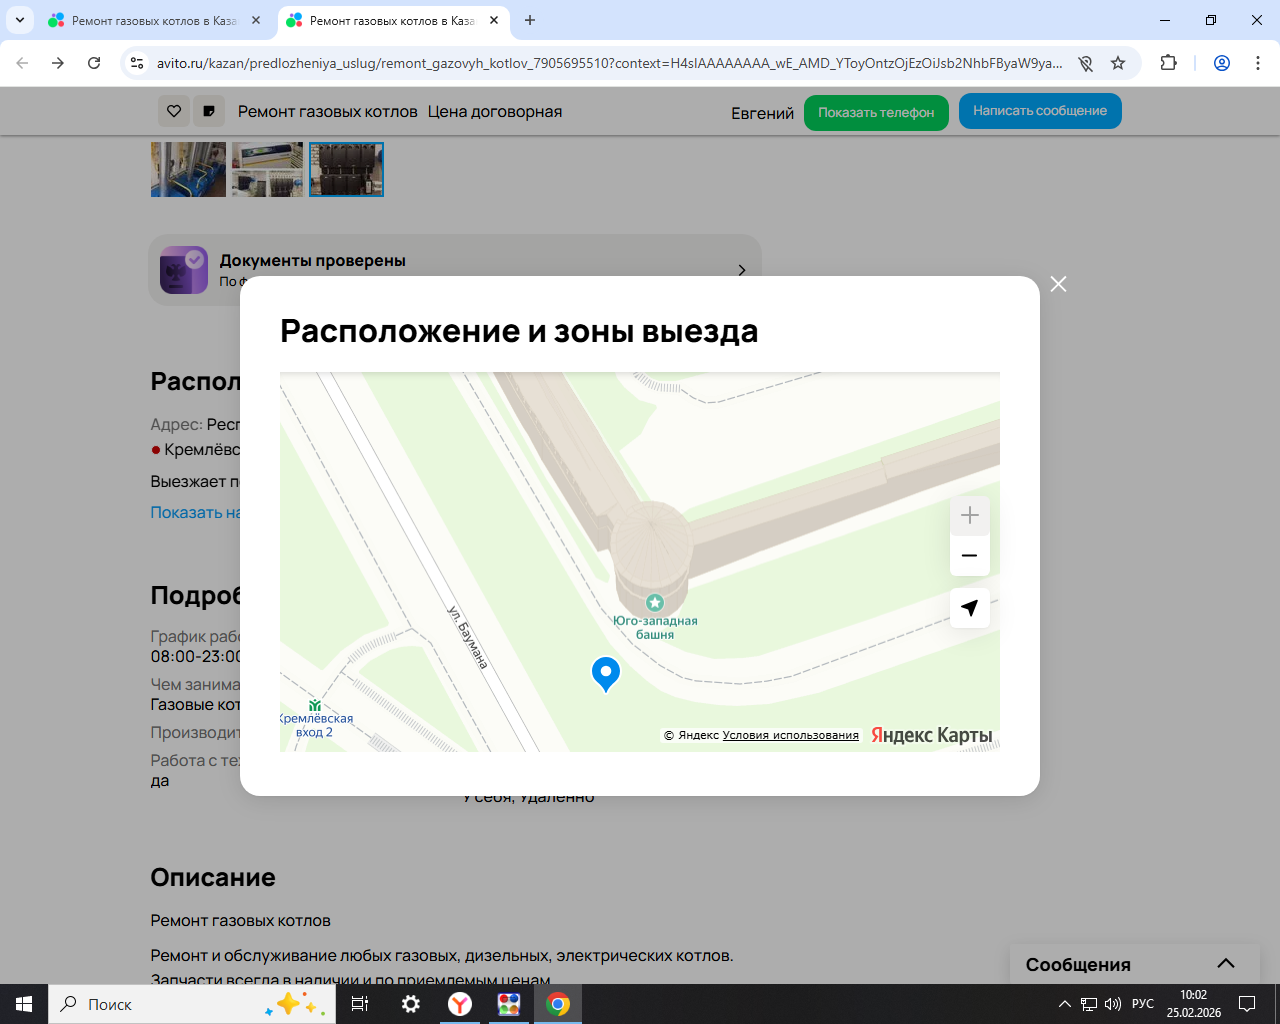Open the blocked location permission icon

[1086, 63]
